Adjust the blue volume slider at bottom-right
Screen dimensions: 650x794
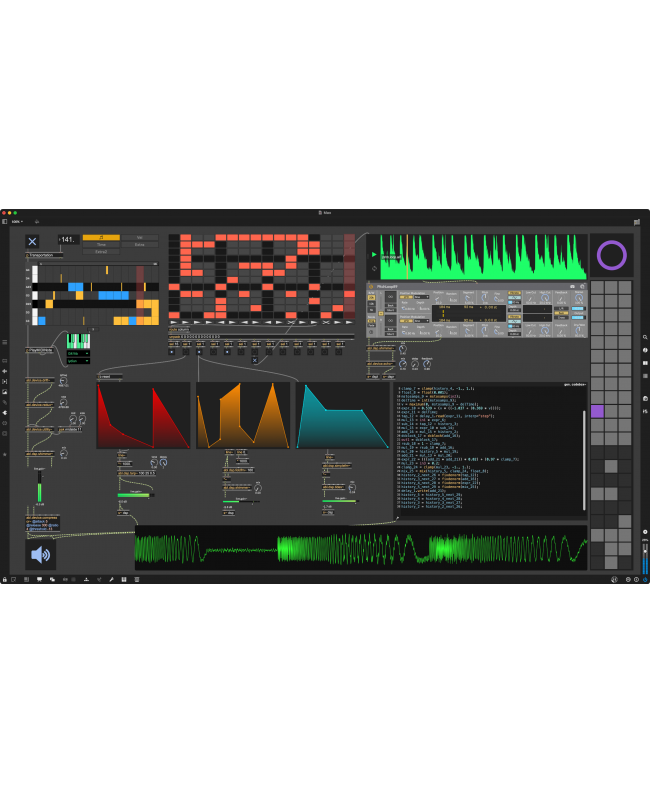[x=645, y=559]
